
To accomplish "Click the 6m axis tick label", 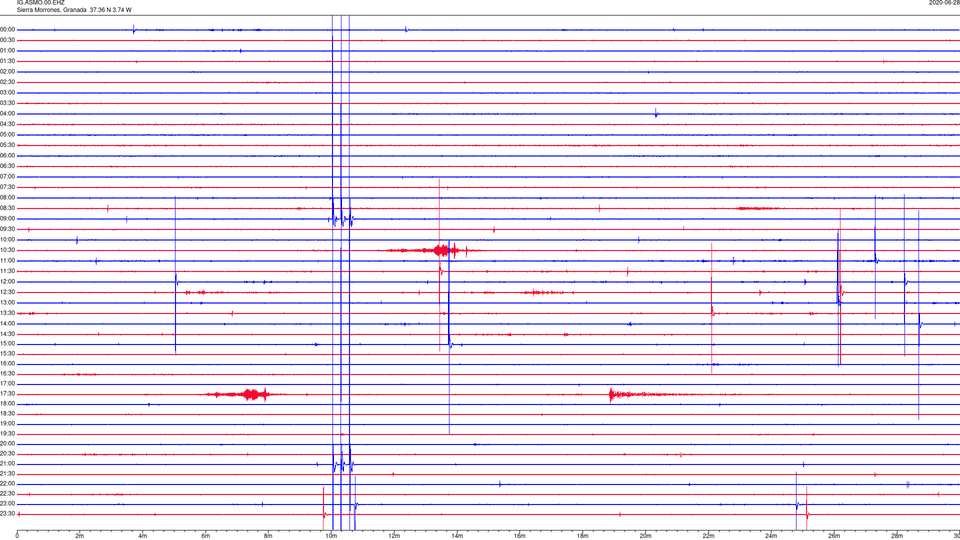I will pos(206,536).
